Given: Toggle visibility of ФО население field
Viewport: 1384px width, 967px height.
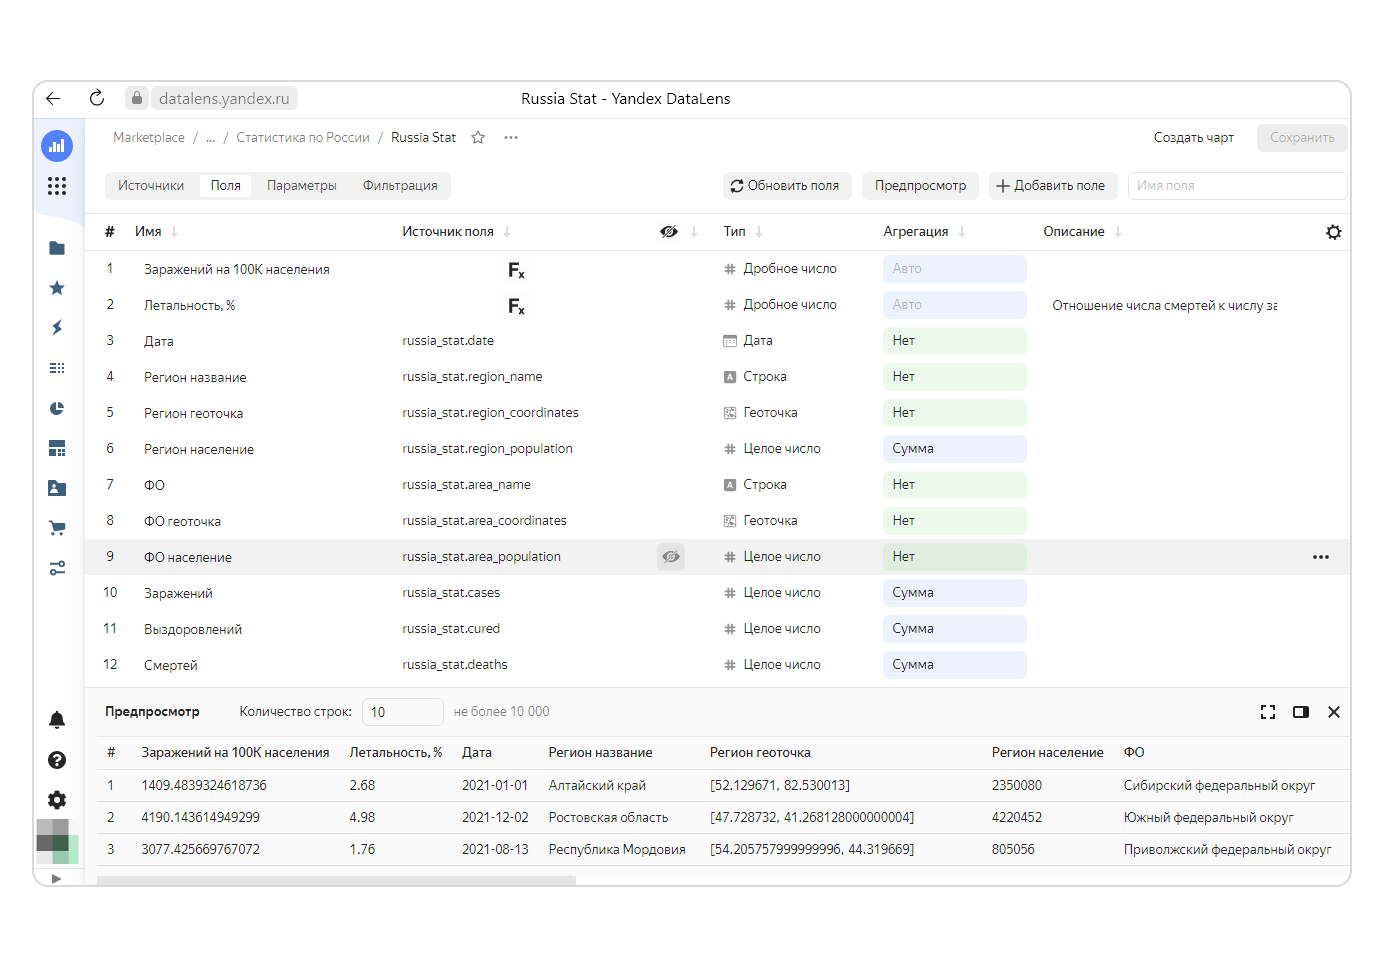Looking at the screenshot, I should point(671,557).
